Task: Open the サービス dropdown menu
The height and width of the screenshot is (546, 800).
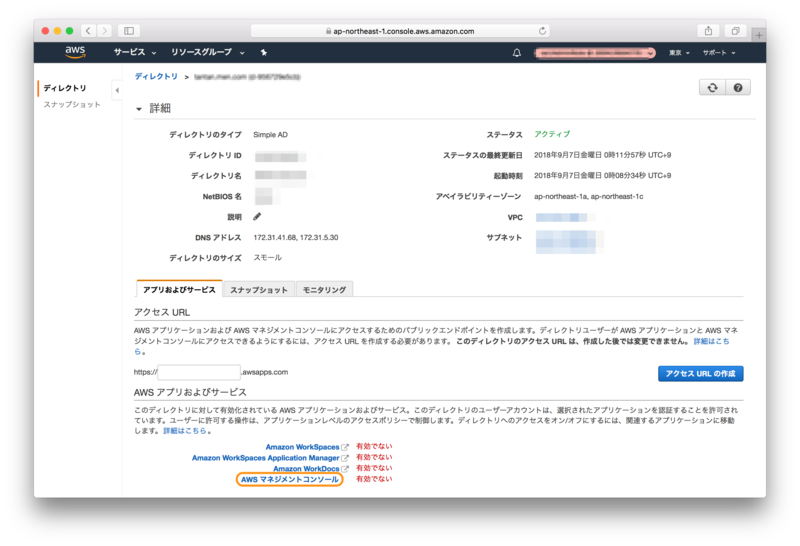Action: (135, 53)
